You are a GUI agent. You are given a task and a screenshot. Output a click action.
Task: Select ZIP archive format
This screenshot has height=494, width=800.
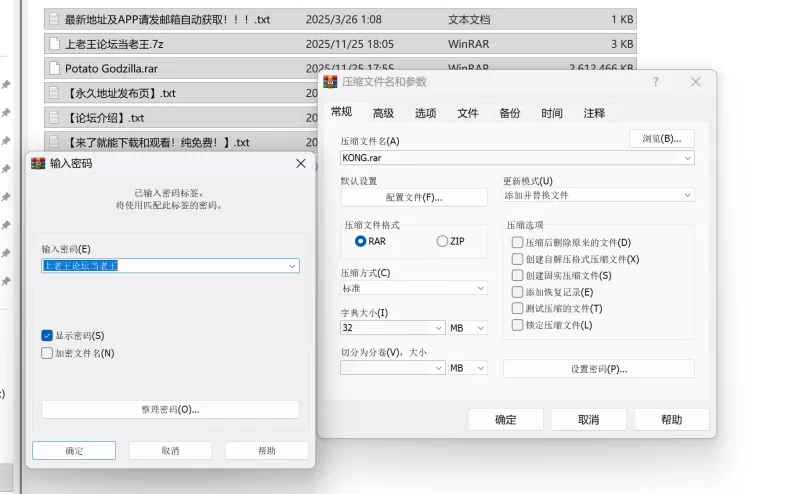tap(442, 241)
